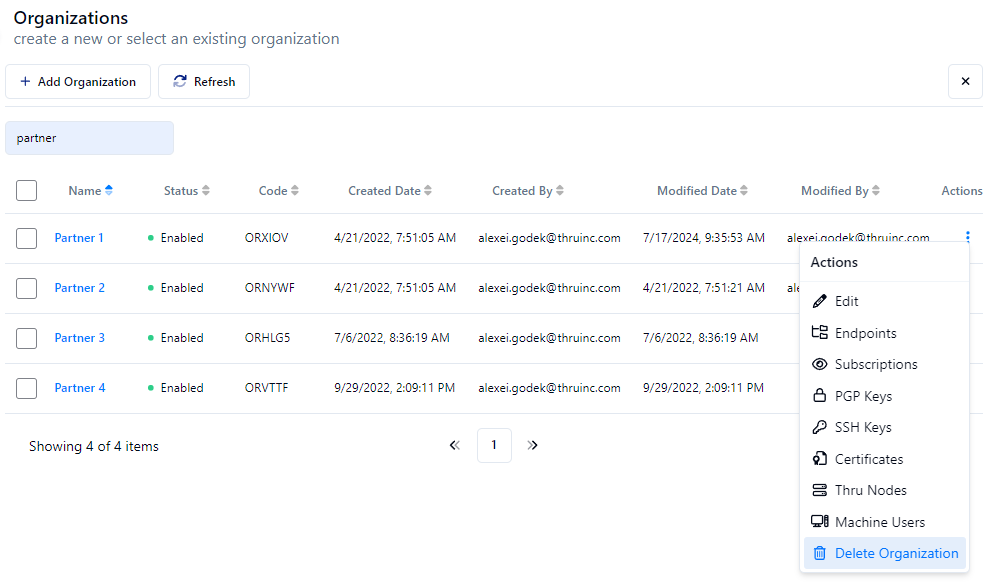
Task: Choose Machine Users from Actions menu
Action: coord(879,522)
